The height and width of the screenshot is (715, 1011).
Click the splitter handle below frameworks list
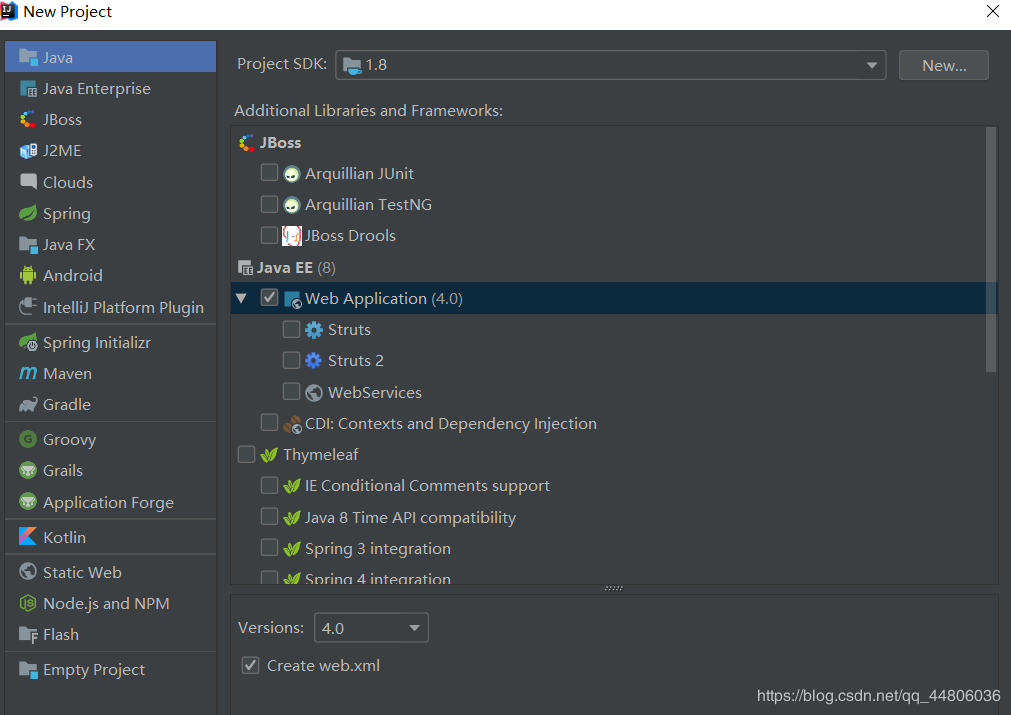point(614,589)
